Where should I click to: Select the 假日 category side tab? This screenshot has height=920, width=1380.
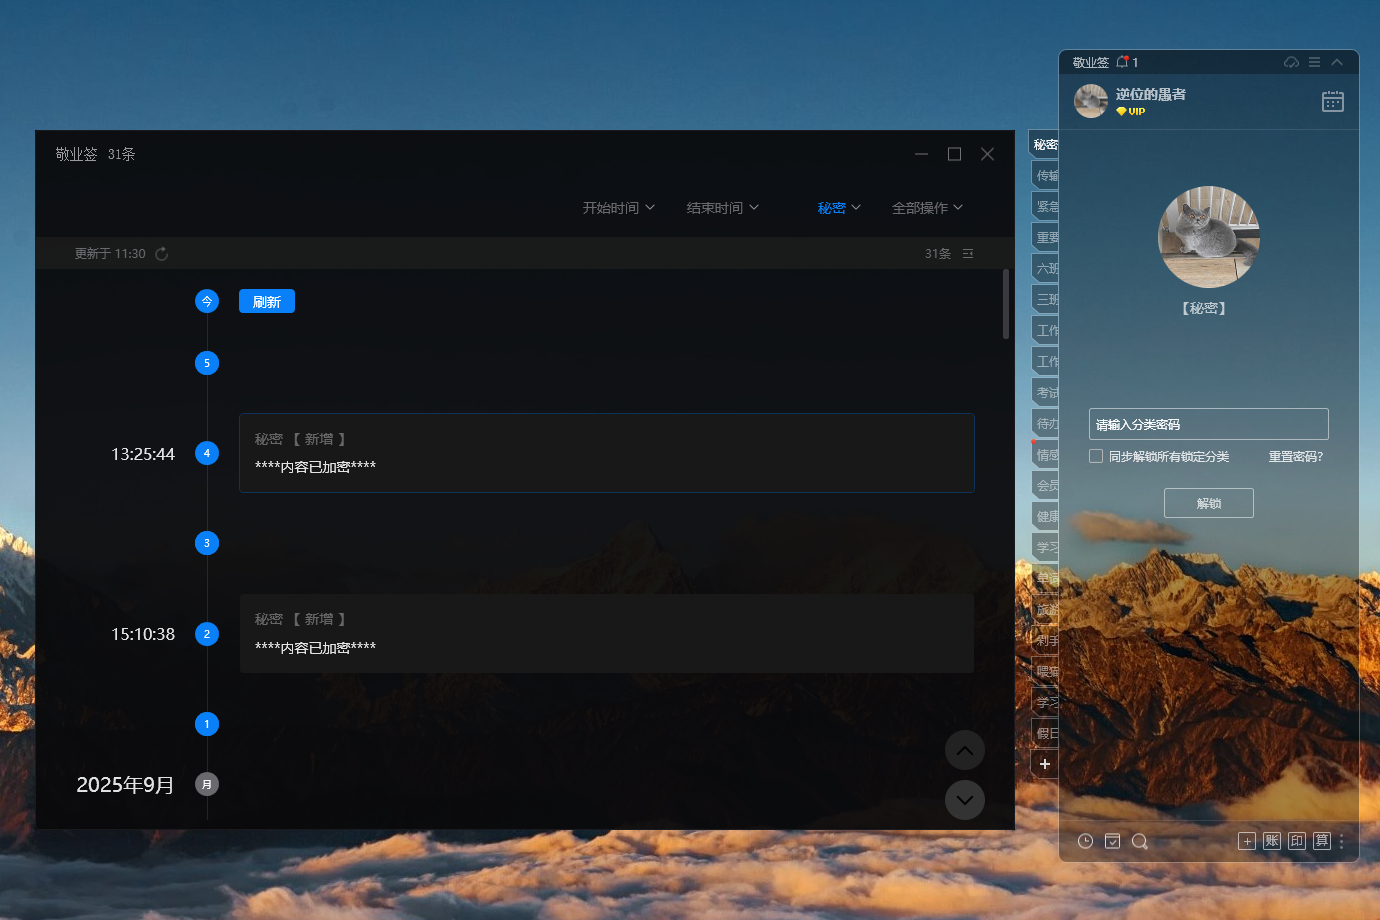[1046, 733]
